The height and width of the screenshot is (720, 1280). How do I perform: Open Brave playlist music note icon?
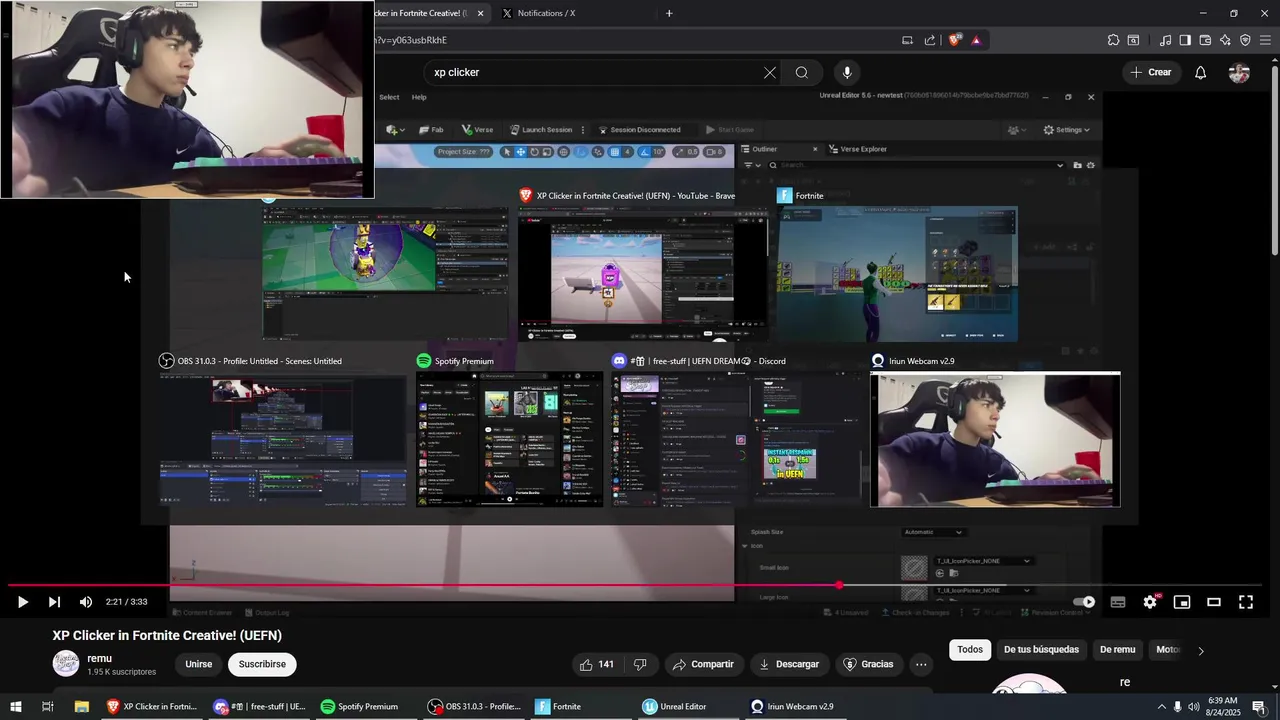[x=1165, y=40]
